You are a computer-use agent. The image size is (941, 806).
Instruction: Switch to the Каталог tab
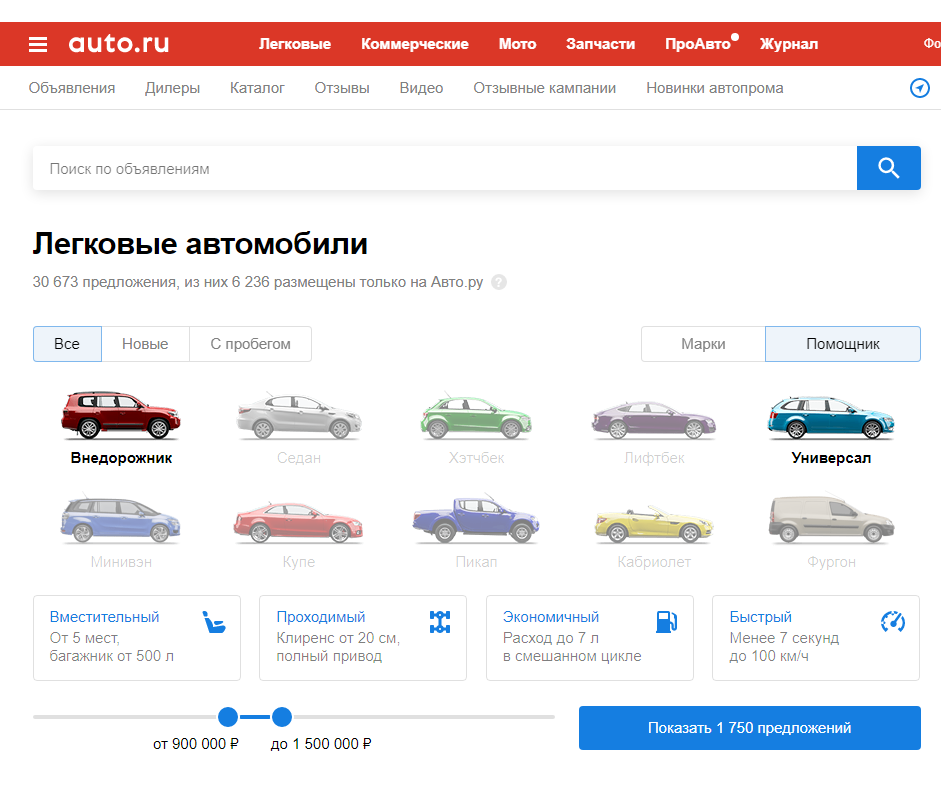(256, 88)
